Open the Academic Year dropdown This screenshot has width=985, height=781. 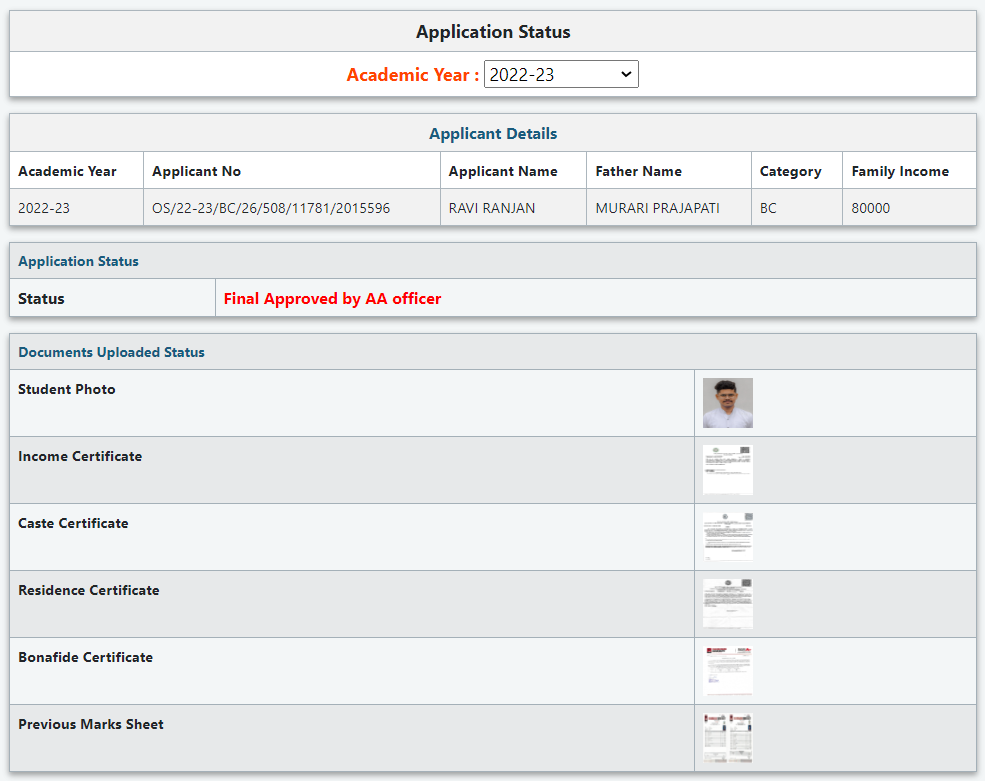point(561,74)
